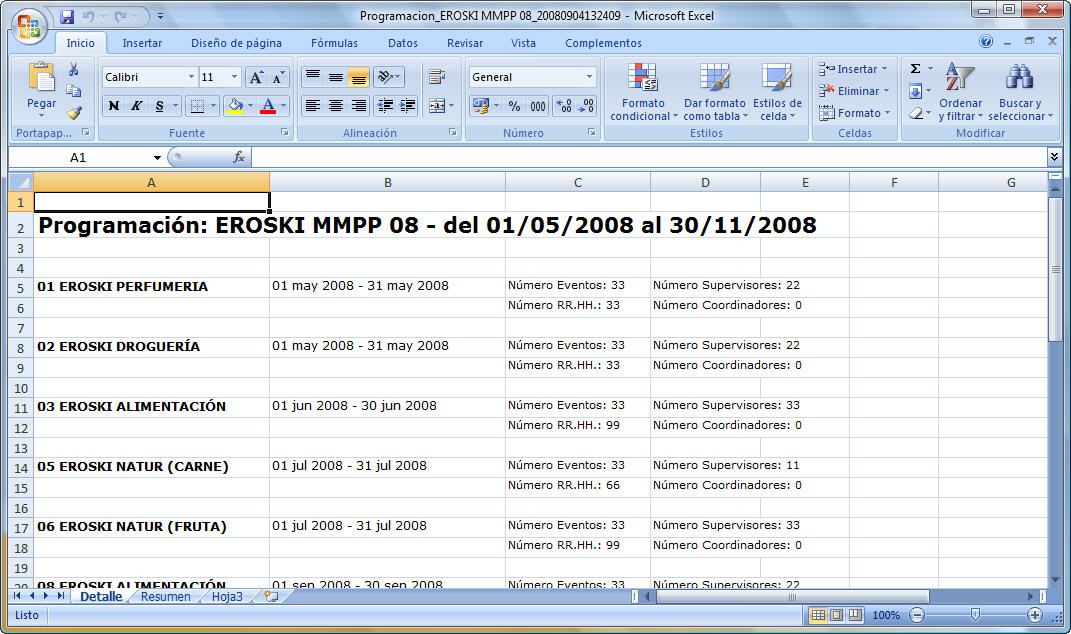Click the AutoSum sigma icon
Screen dimensions: 1071x634
[915, 69]
